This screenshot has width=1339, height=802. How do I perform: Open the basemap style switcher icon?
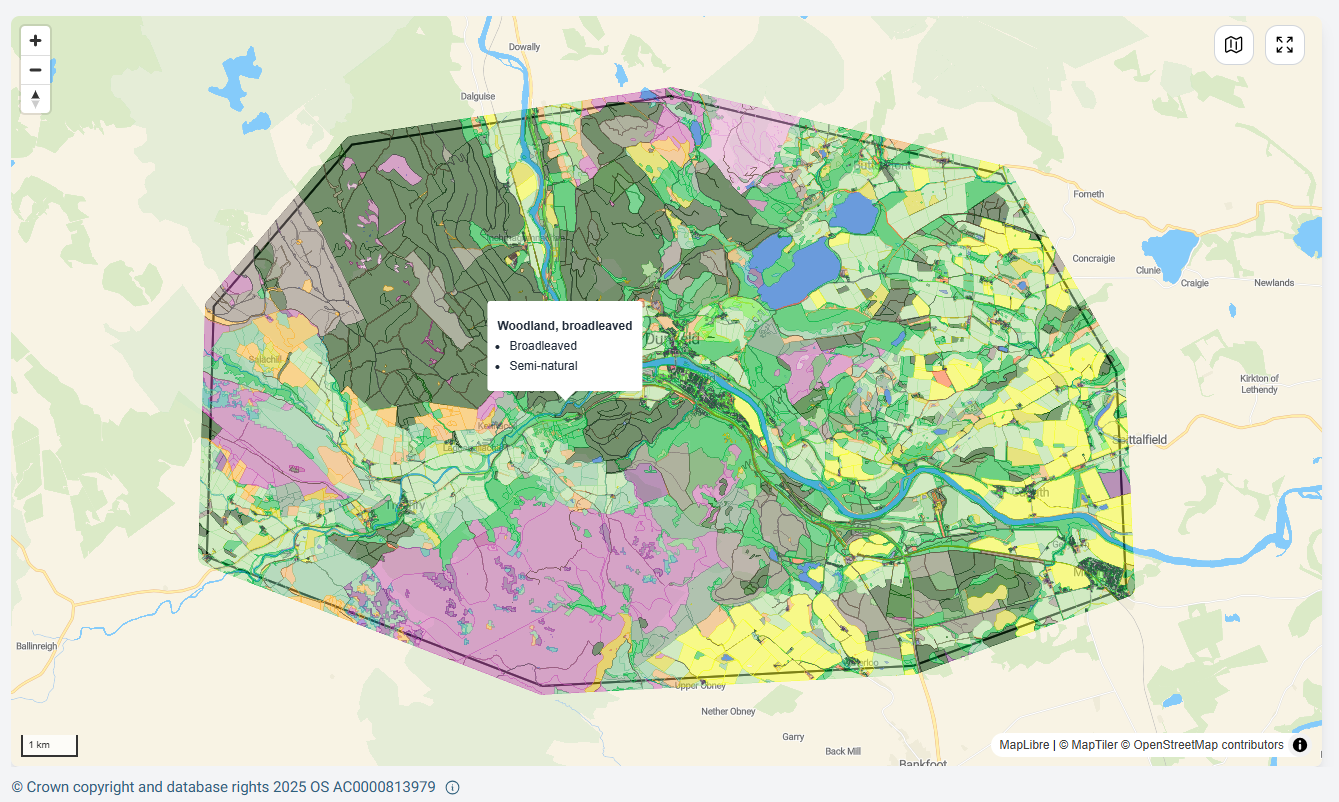coord(1234,45)
